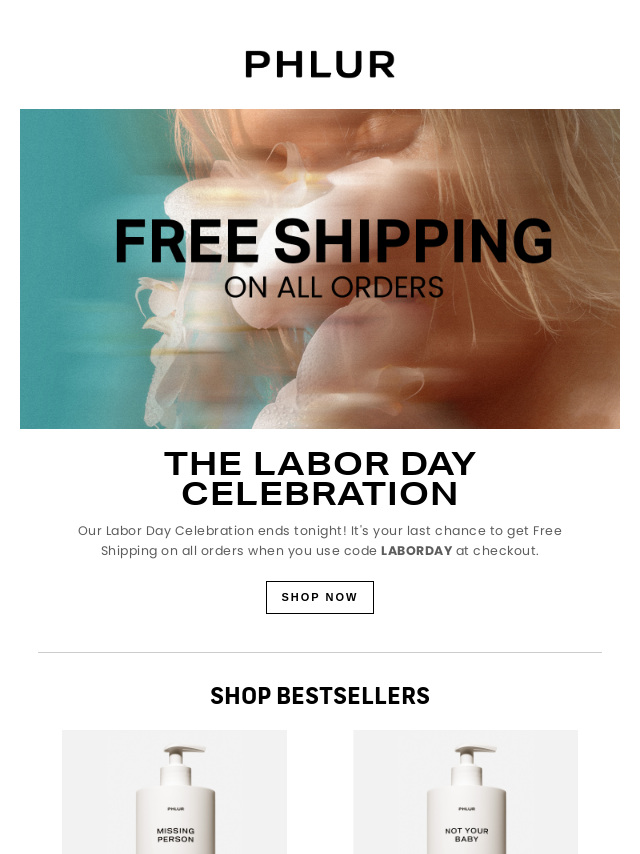
Task: Click the blonde hair in hero image
Action: pos(539,180)
